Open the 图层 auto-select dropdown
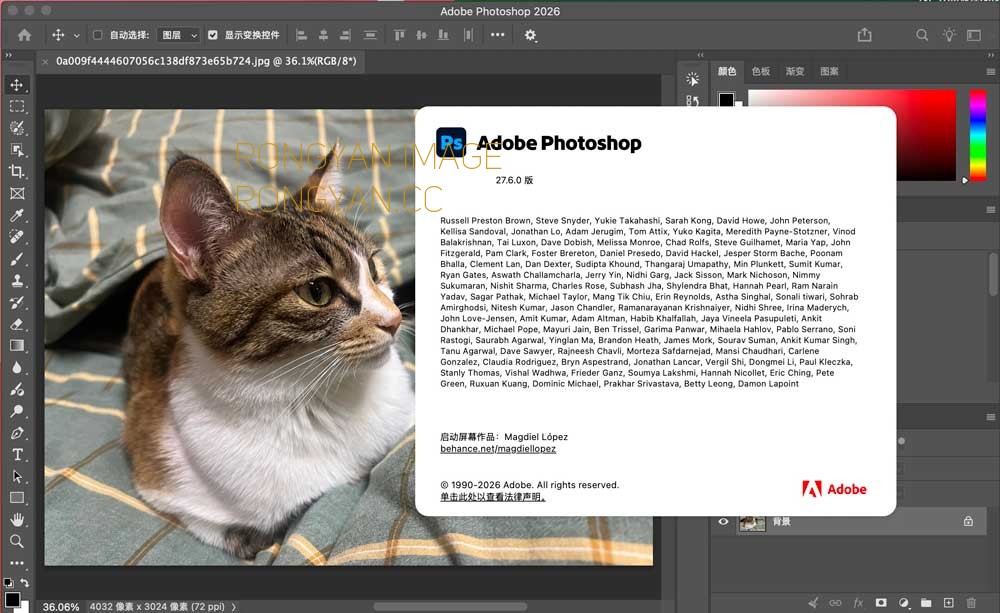Screen dimensions: 1000x613 180,35
